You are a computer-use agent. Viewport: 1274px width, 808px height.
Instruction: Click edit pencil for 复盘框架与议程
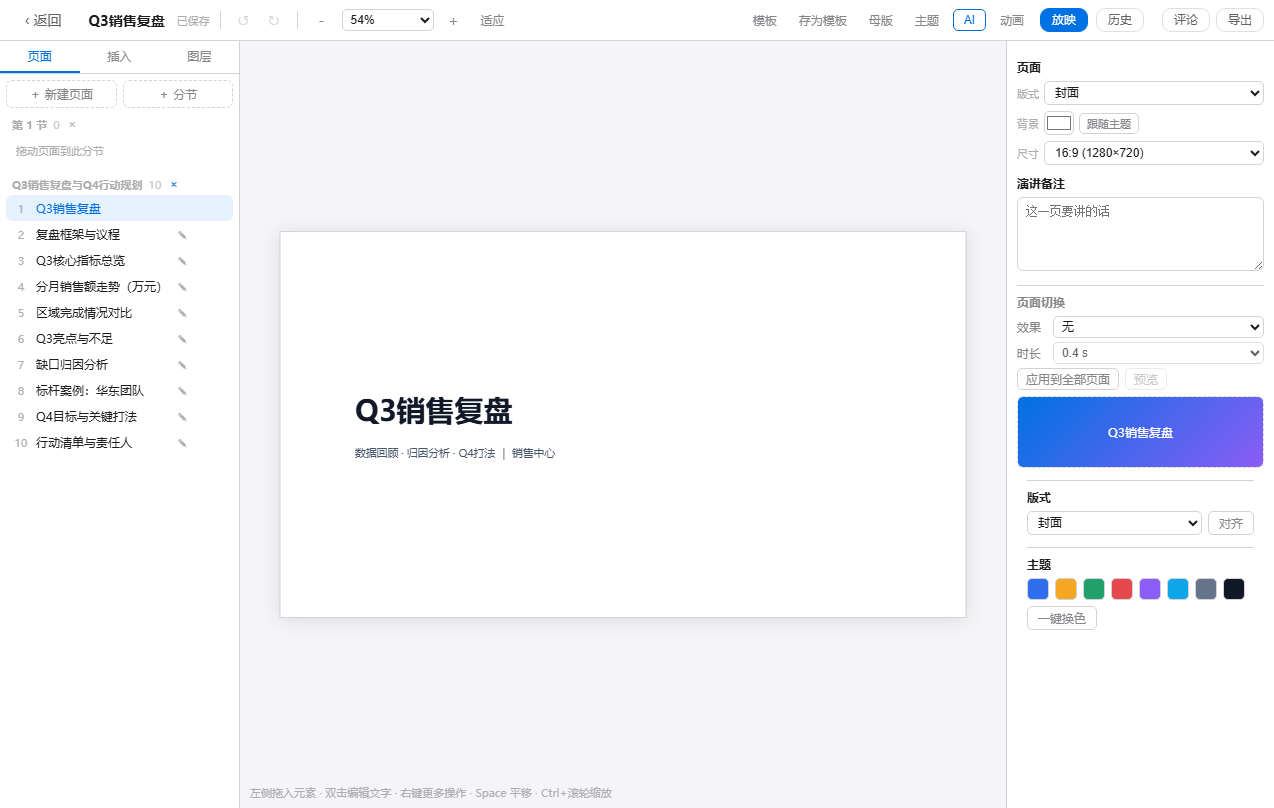click(182, 235)
